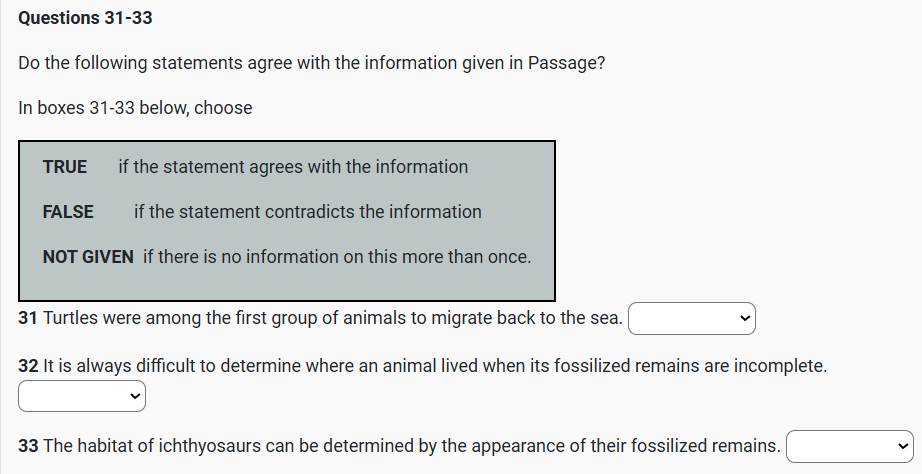922x474 pixels.
Task: Click the bold FALSE label in the grey box
Action: click(x=68, y=212)
